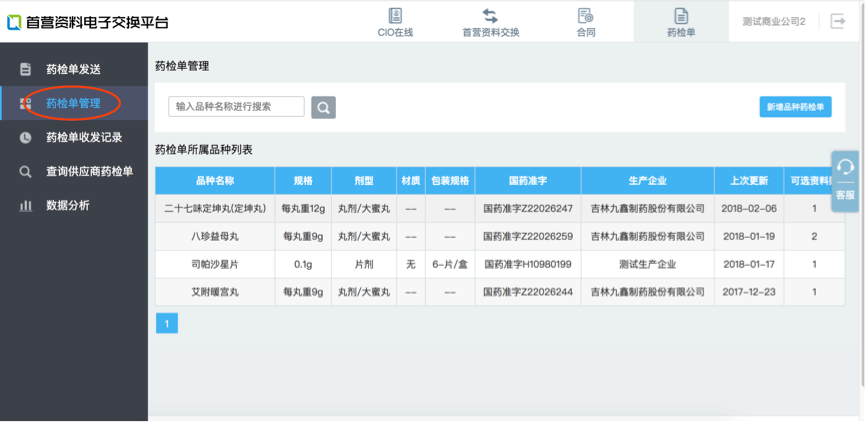Open 查询供应商药检单 in sidebar
The image size is (865, 422).
pyautogui.click(x=89, y=172)
